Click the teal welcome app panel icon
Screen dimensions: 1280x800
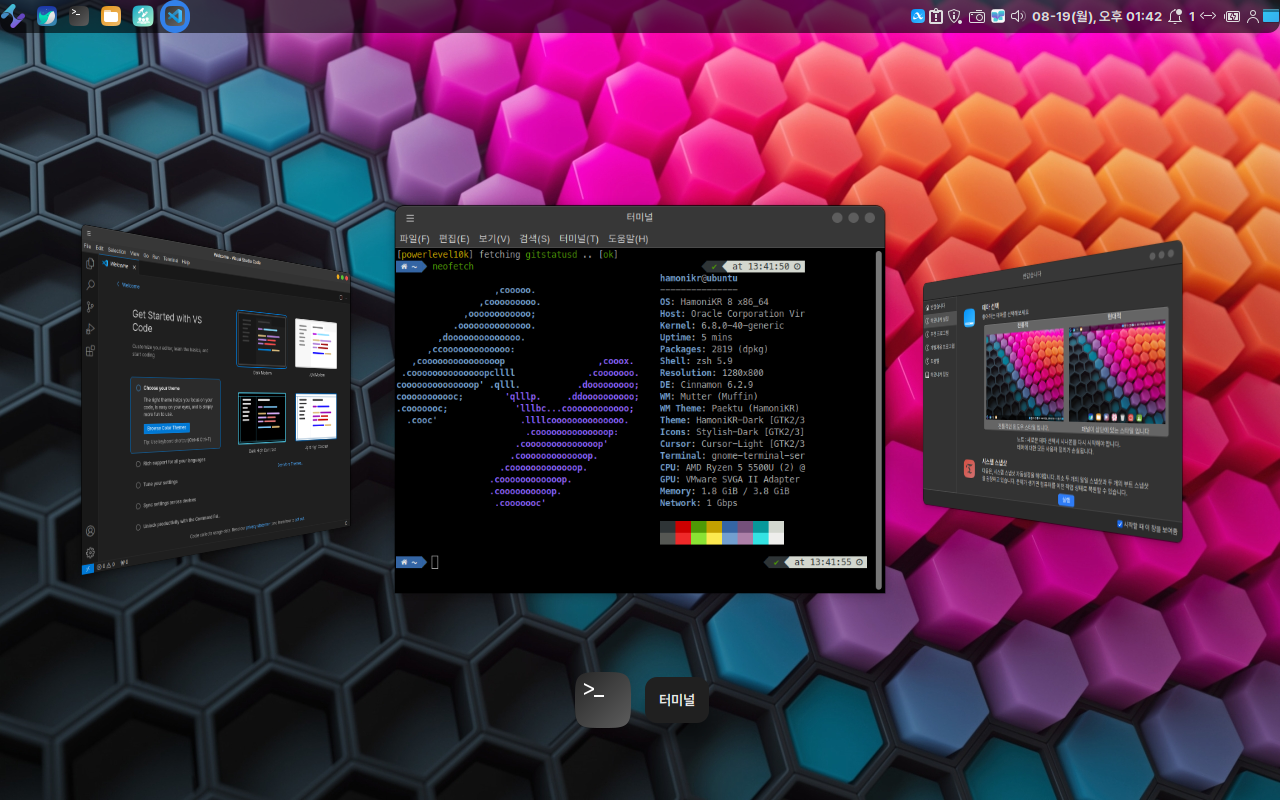click(143, 16)
